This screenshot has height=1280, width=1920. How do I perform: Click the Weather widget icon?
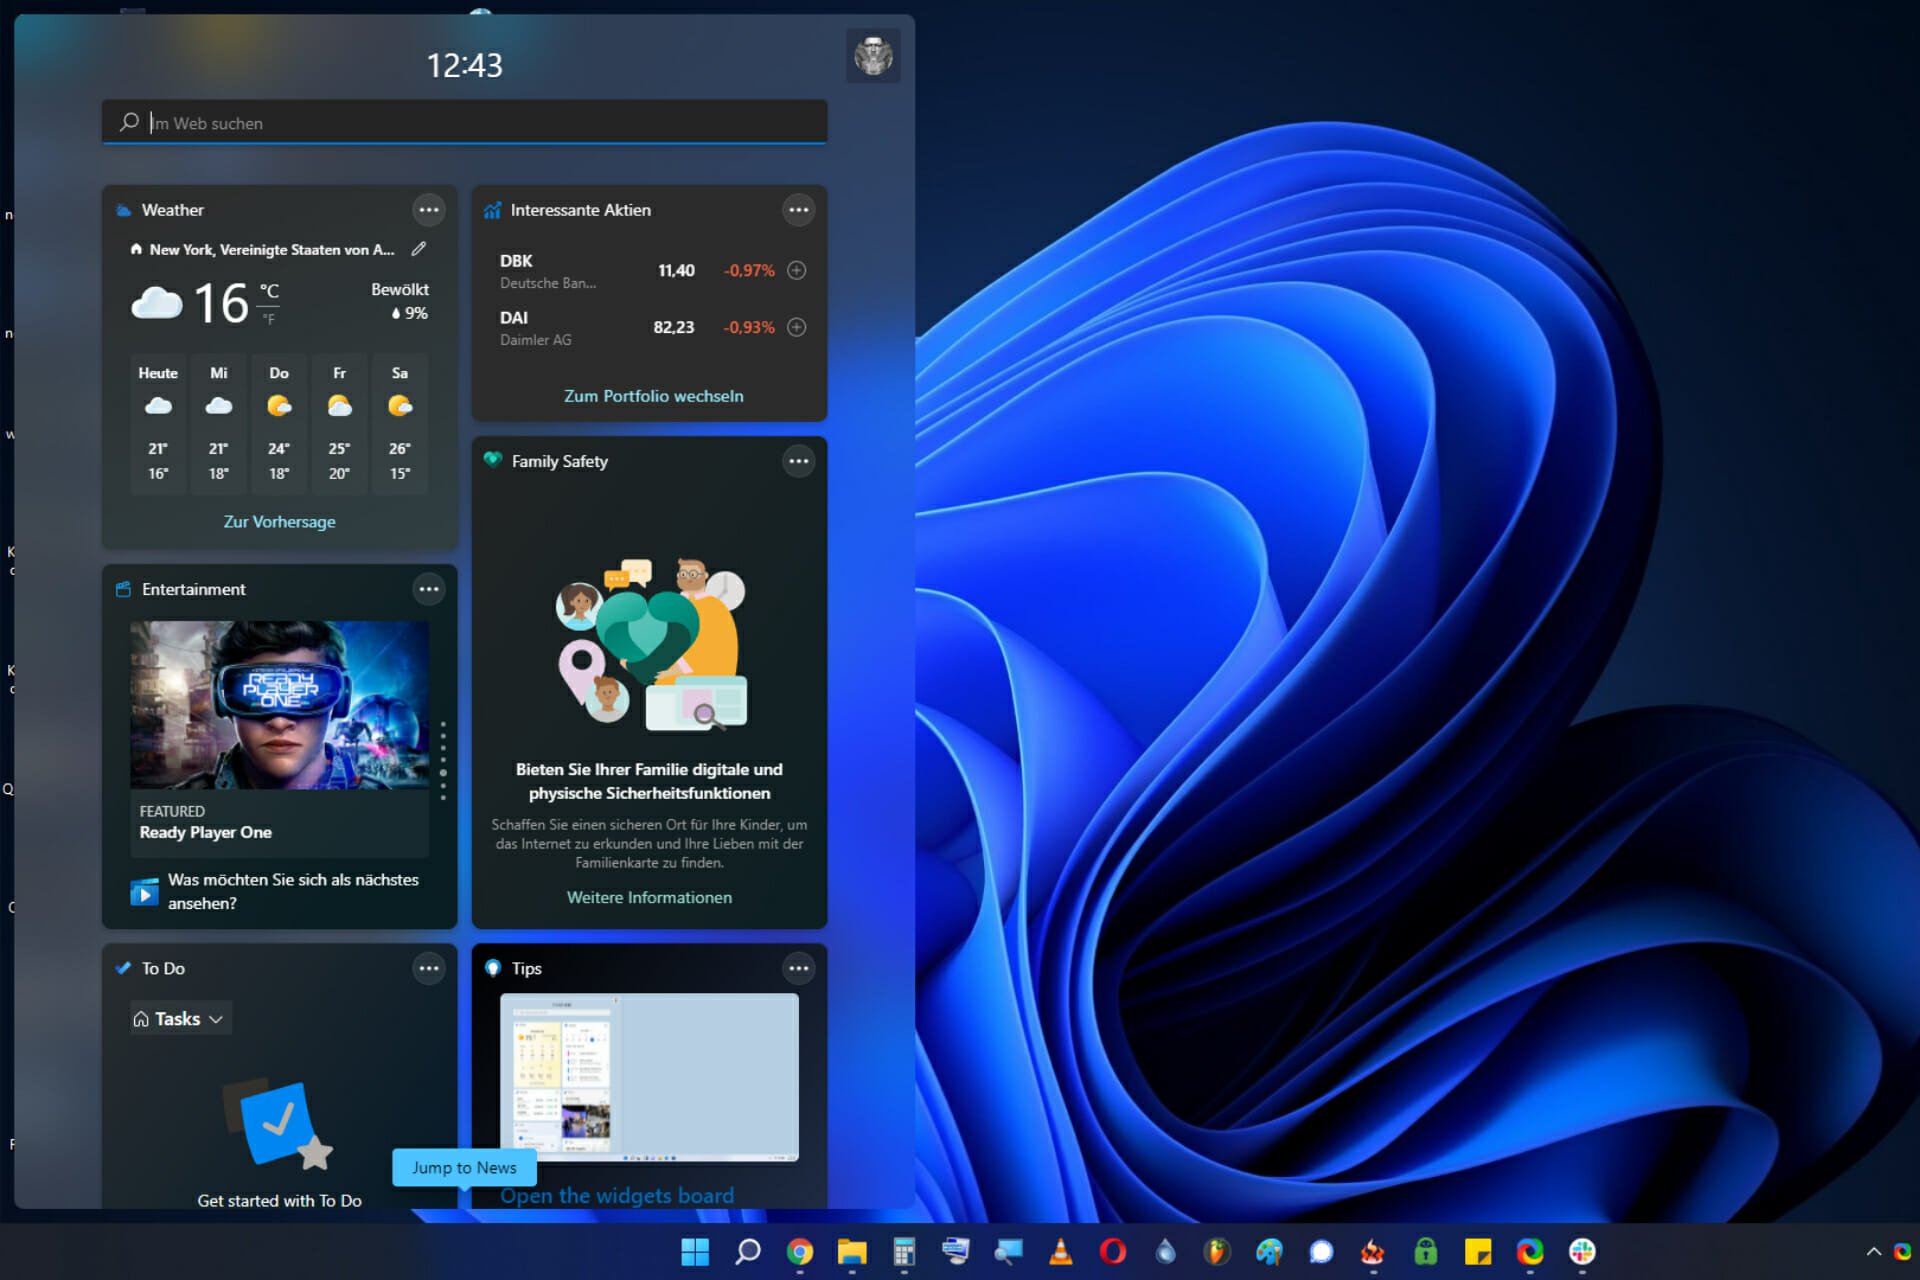click(126, 209)
